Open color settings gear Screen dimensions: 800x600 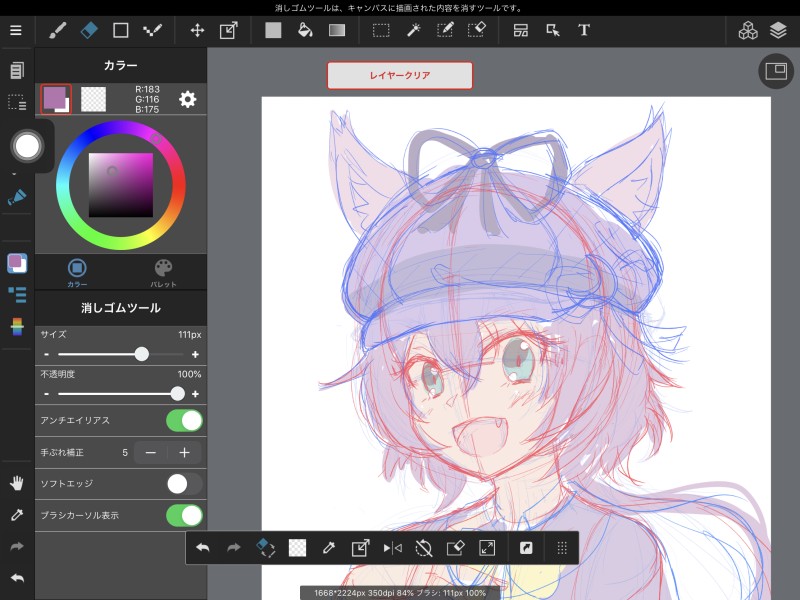pyautogui.click(x=187, y=99)
